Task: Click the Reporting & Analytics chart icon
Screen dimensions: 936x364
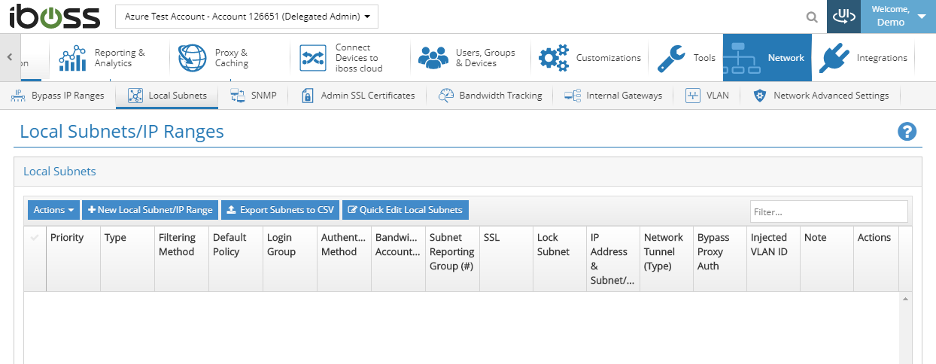Action: click(x=72, y=58)
